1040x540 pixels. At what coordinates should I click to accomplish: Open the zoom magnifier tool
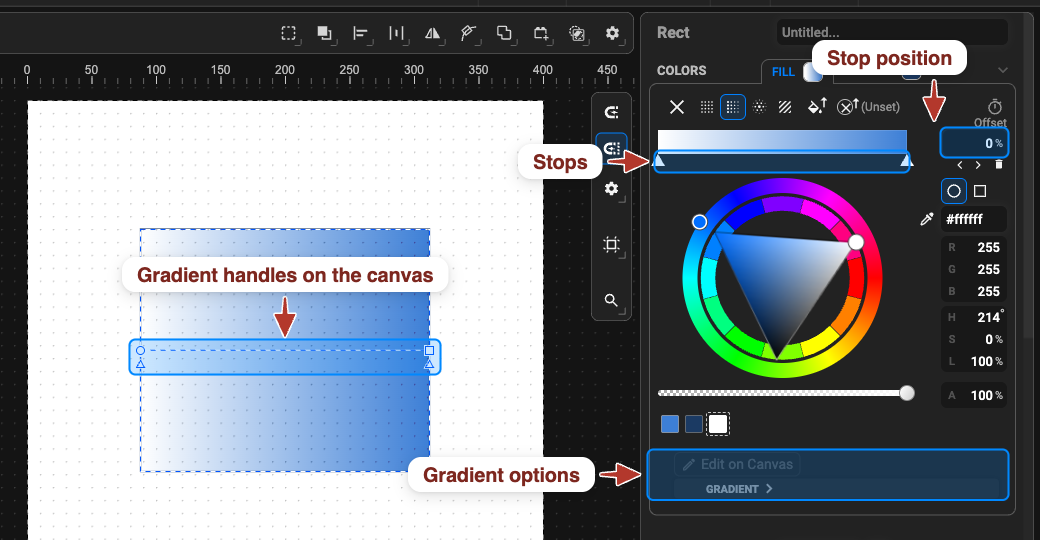[x=612, y=301]
